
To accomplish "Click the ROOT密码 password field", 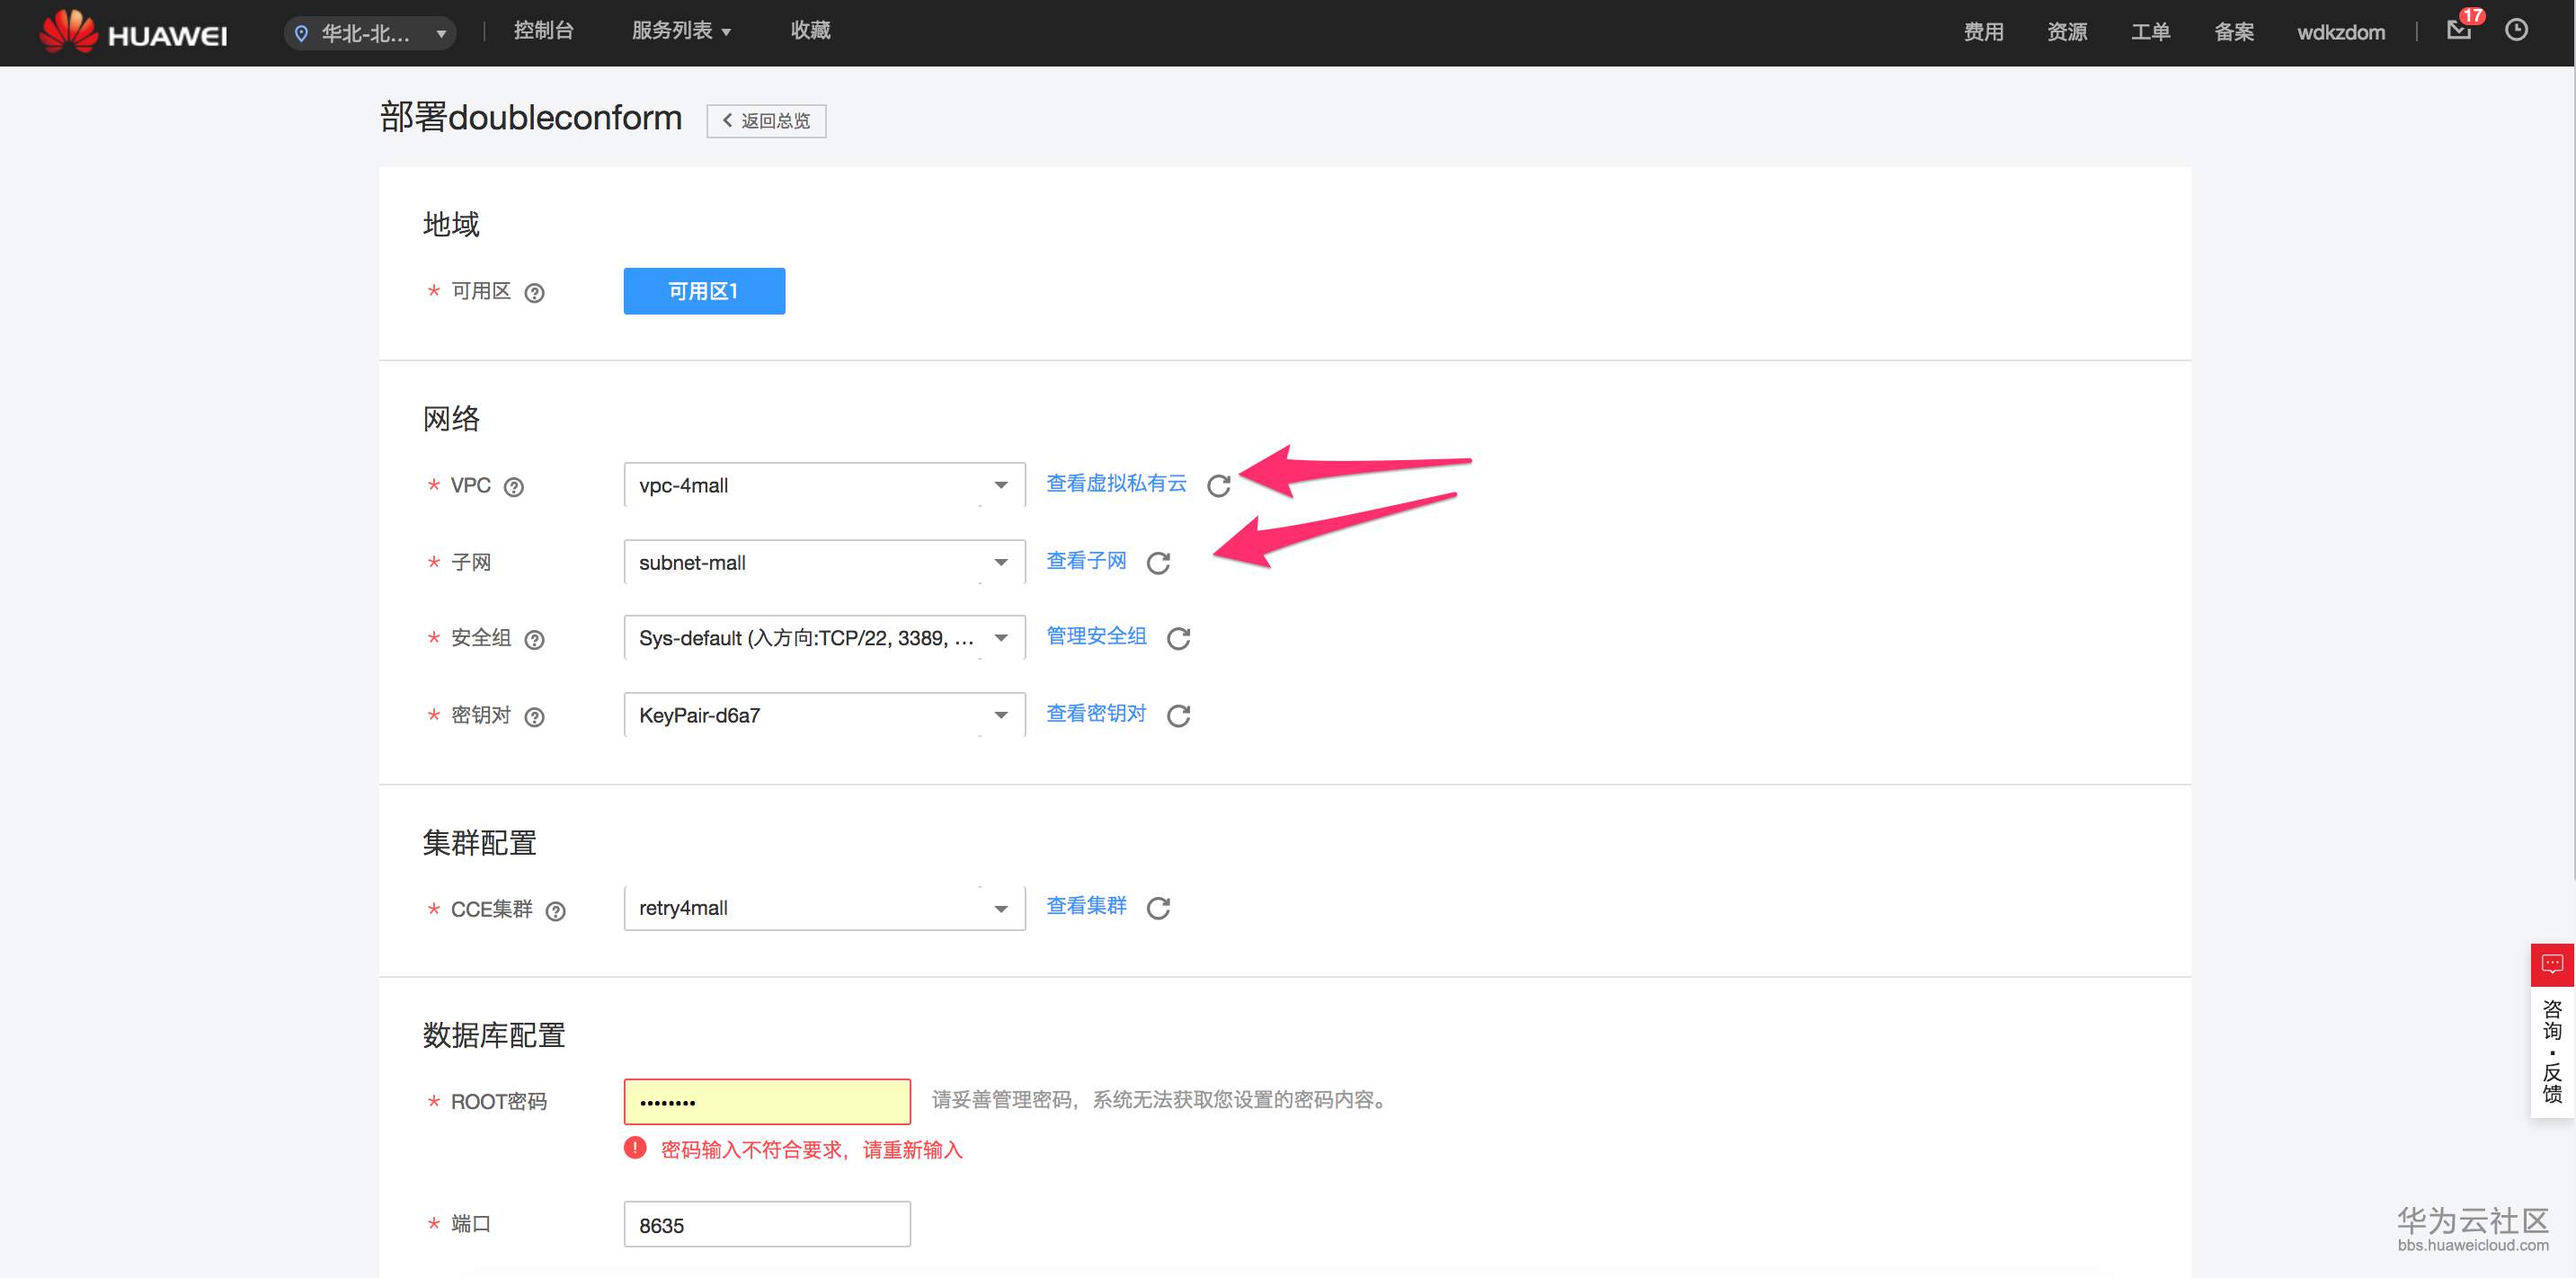I will [x=767, y=1102].
